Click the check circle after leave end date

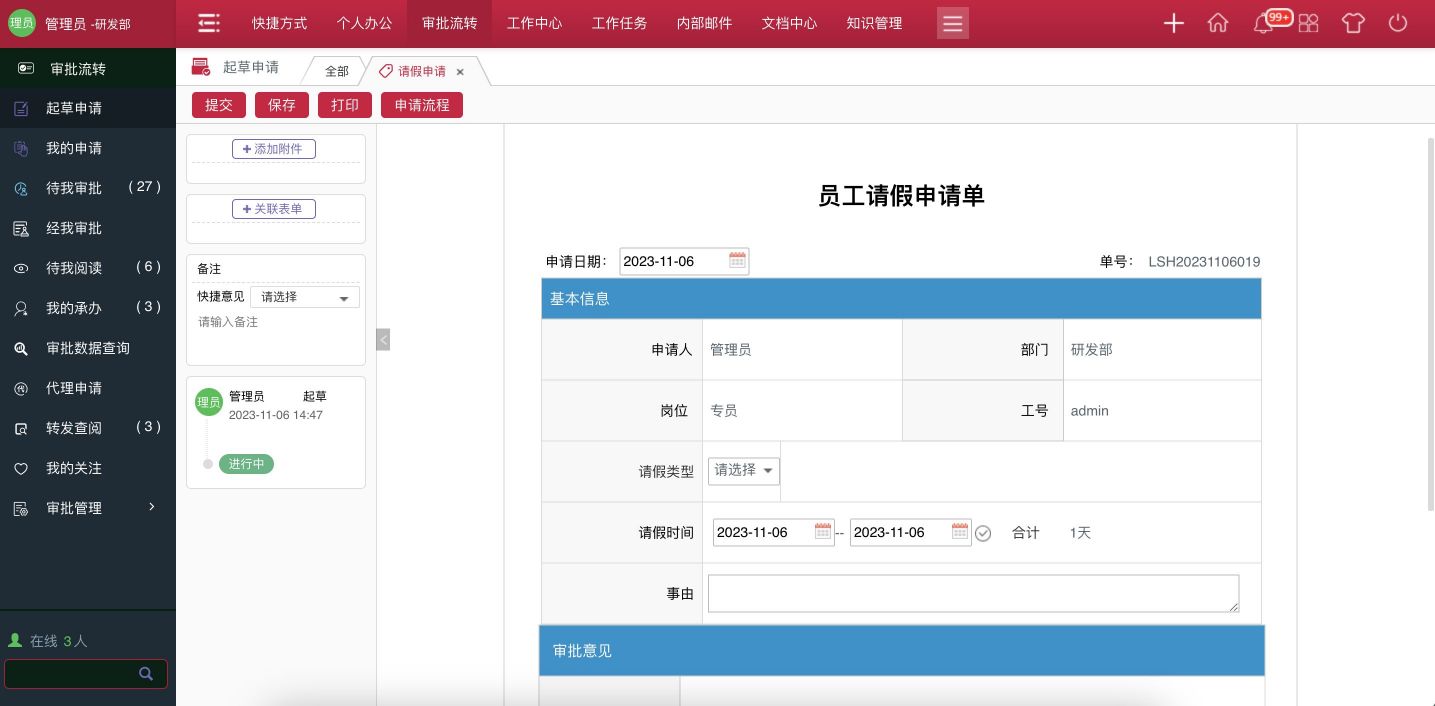pyautogui.click(x=983, y=533)
